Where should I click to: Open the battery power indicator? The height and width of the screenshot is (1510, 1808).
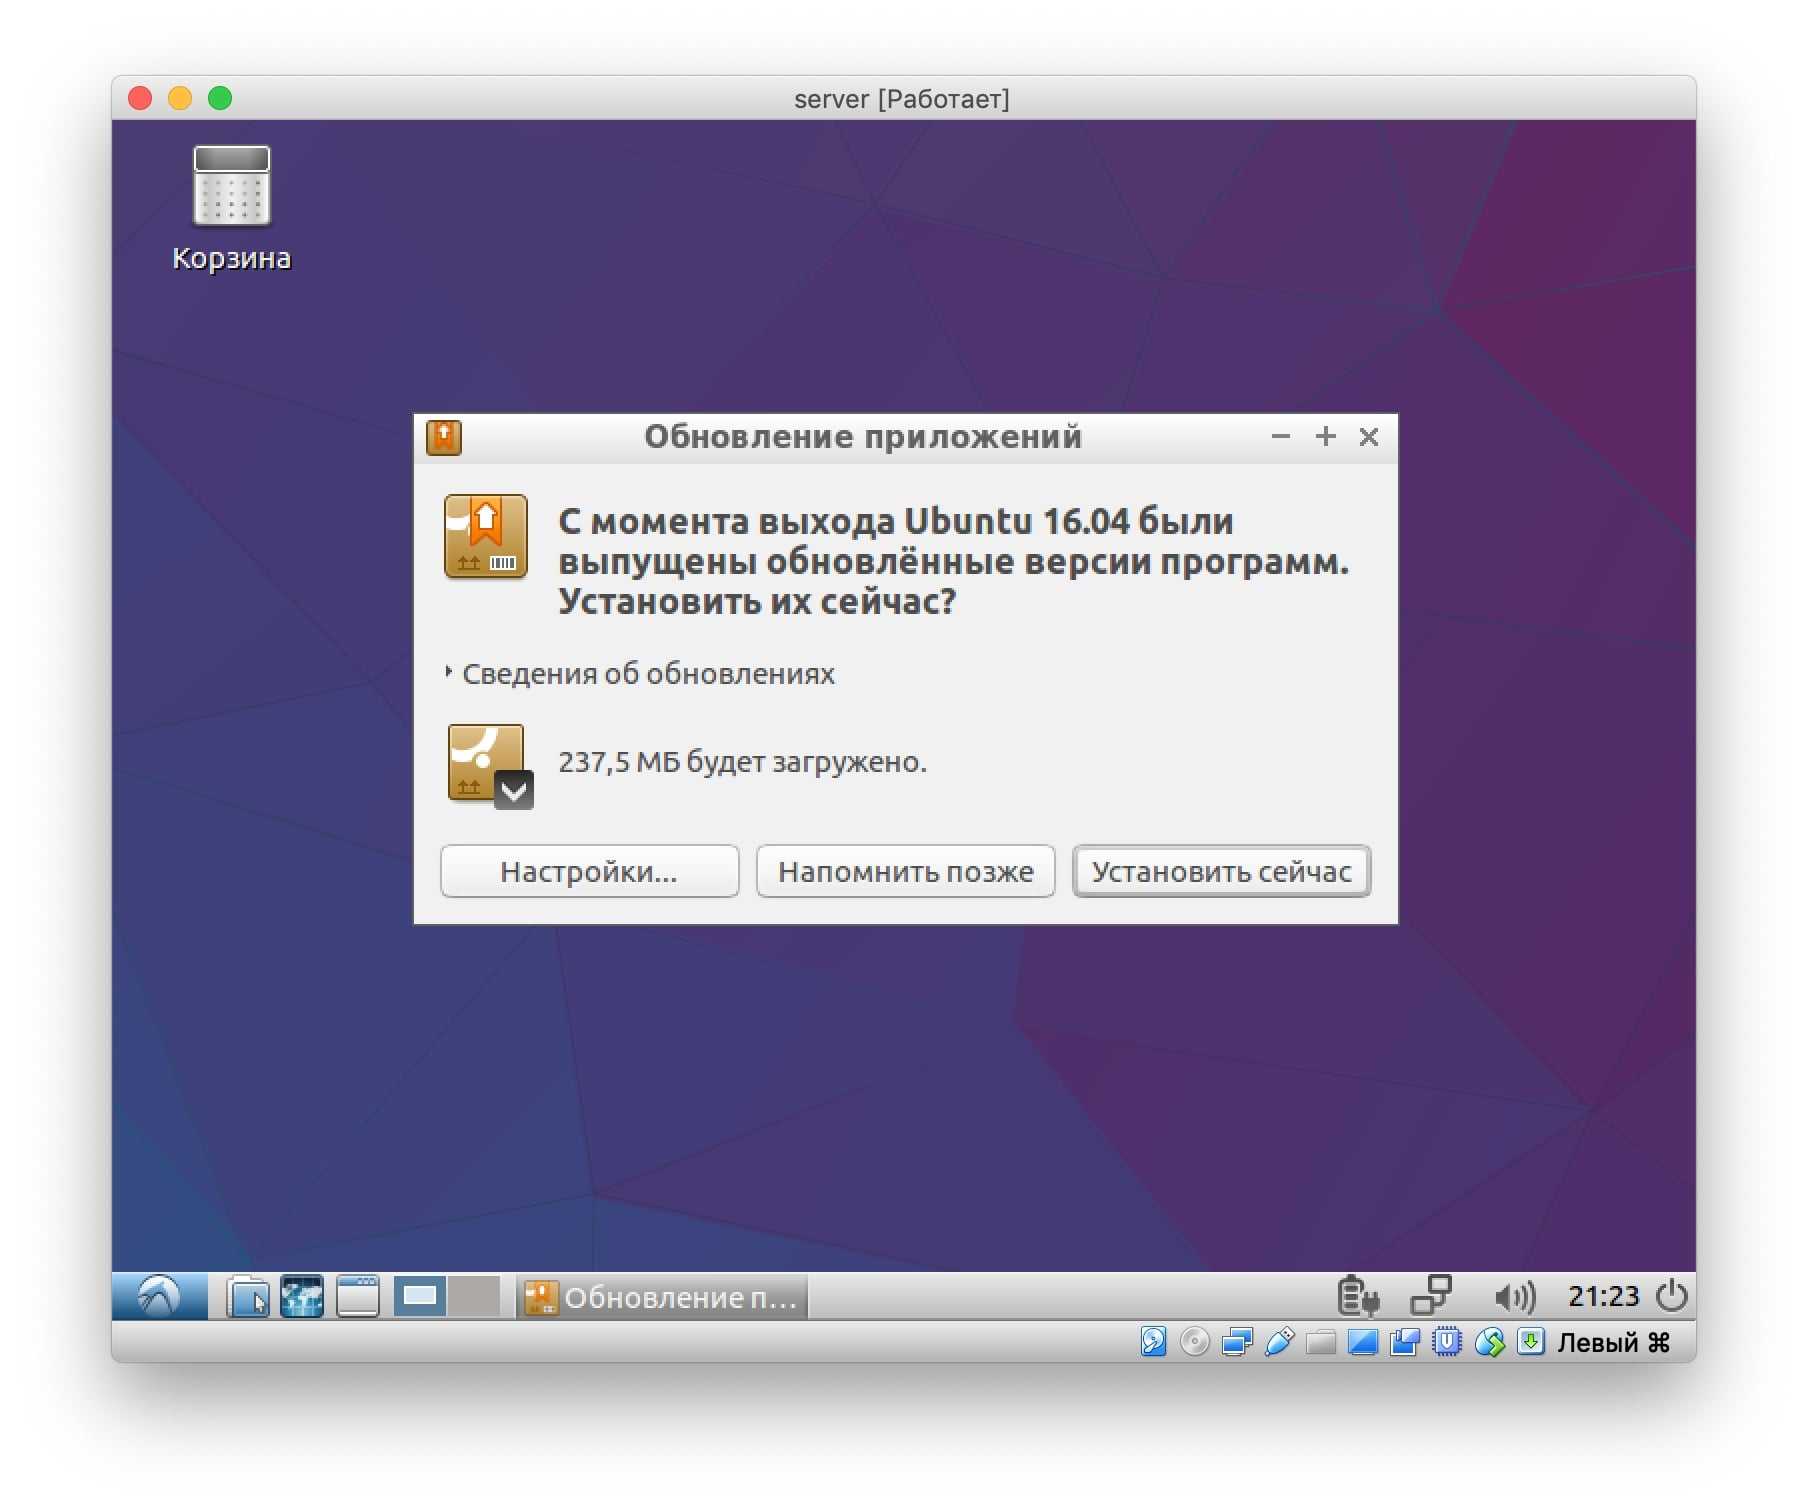[1358, 1297]
